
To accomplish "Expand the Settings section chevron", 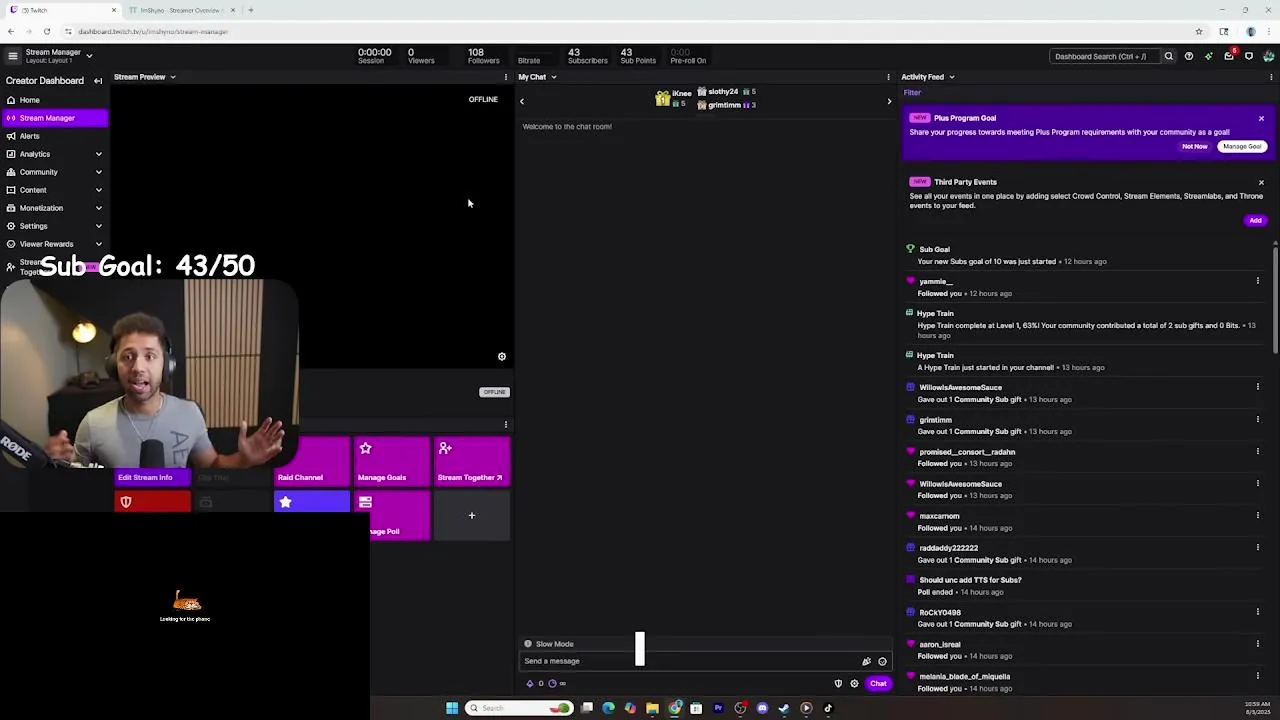I will (98, 226).
